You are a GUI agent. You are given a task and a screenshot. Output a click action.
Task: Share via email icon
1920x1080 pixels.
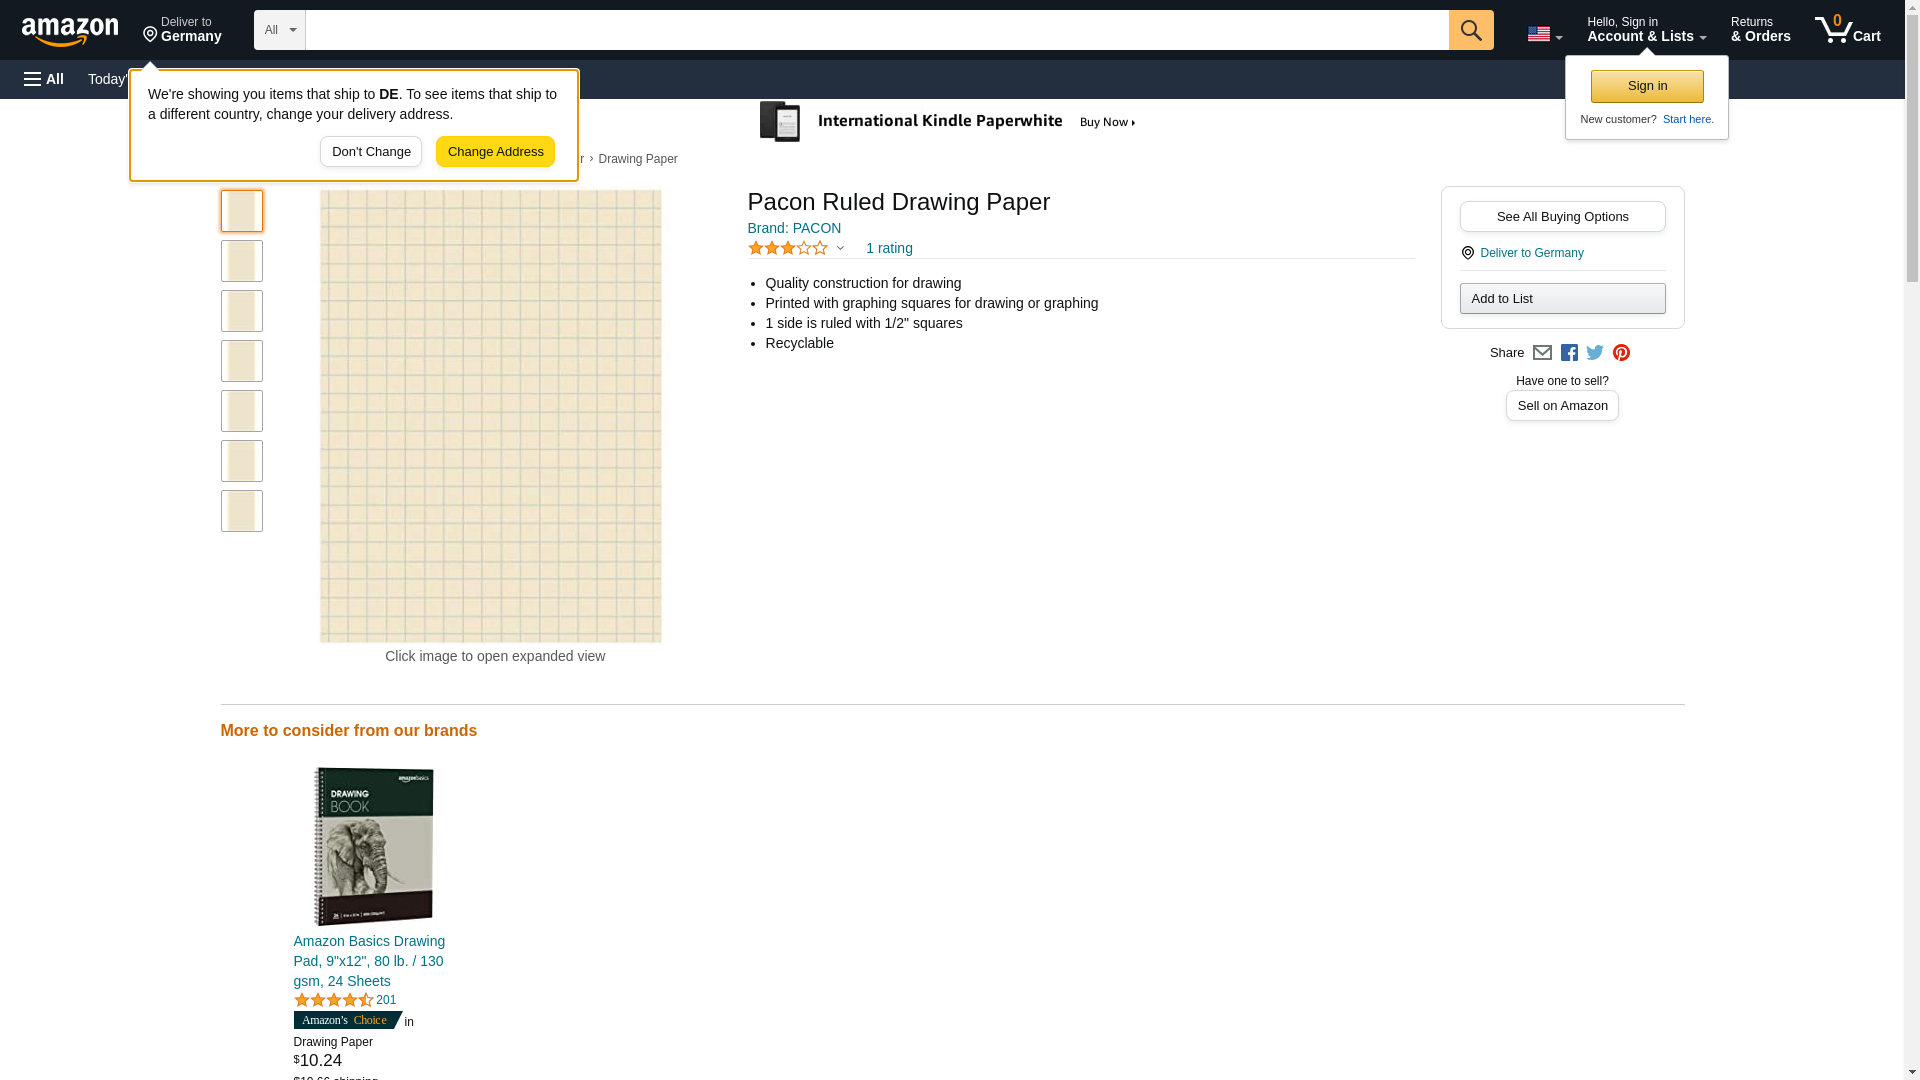point(1542,353)
